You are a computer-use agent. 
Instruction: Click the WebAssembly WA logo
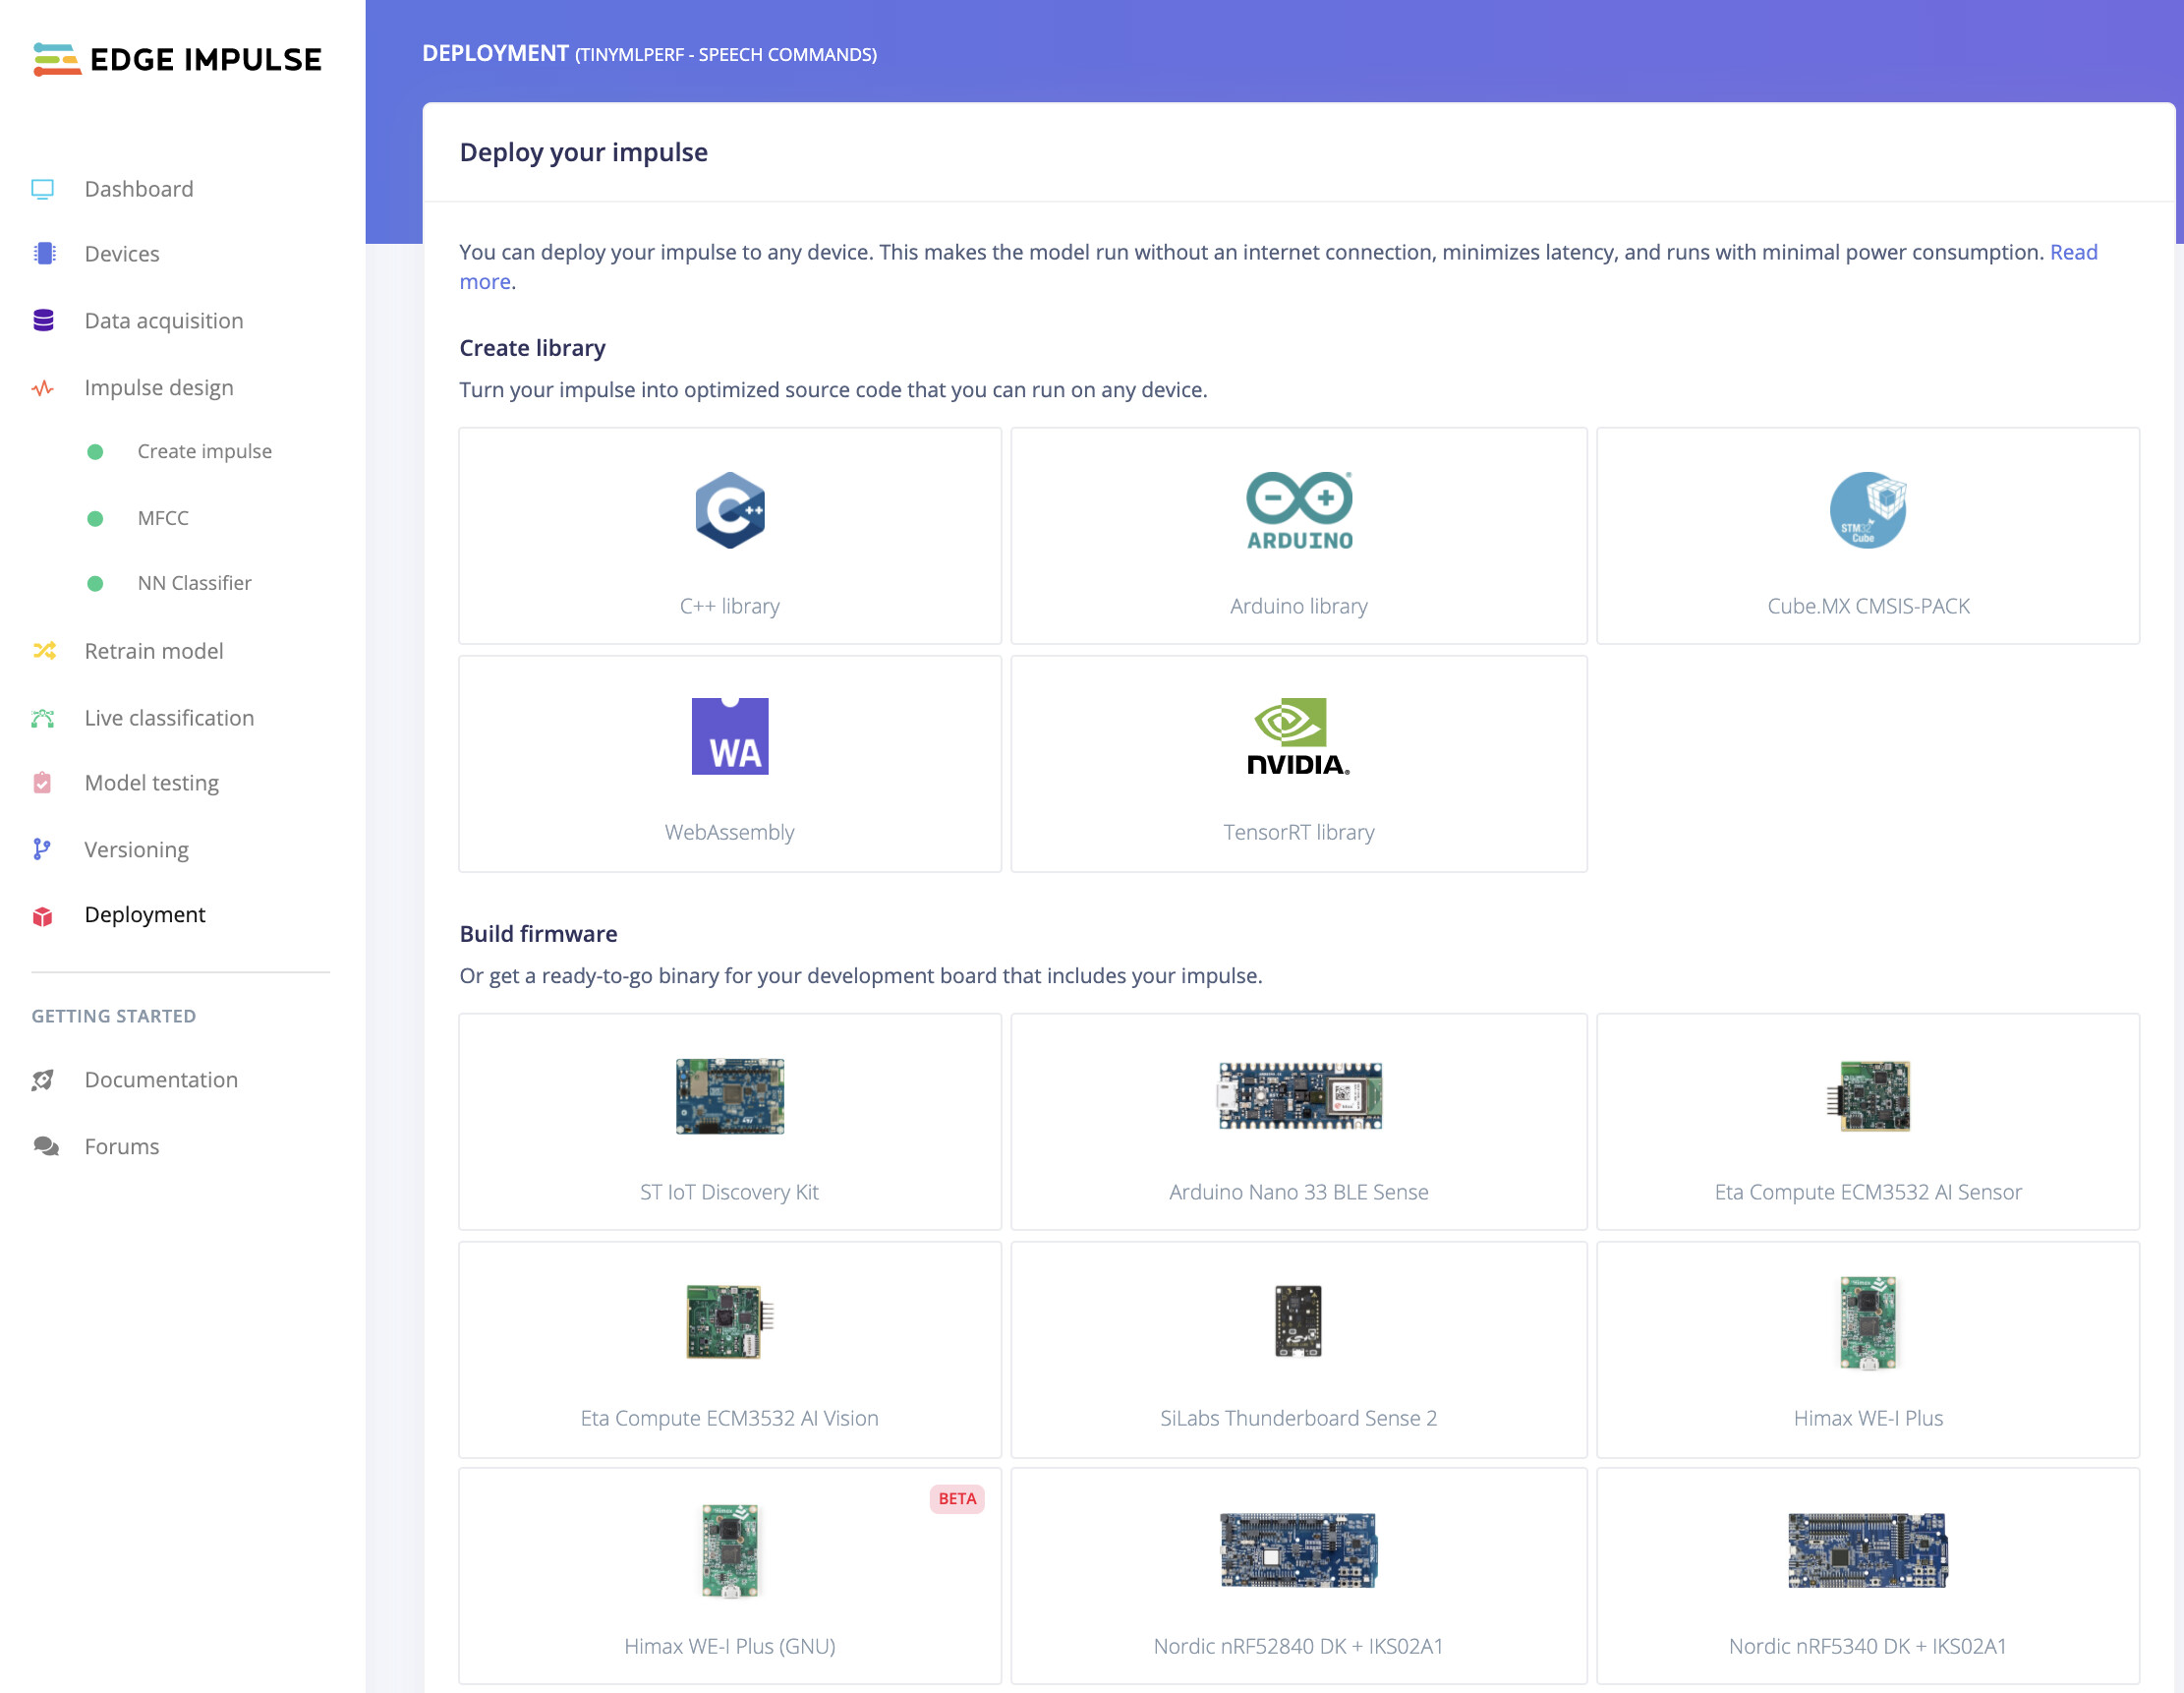[730, 736]
